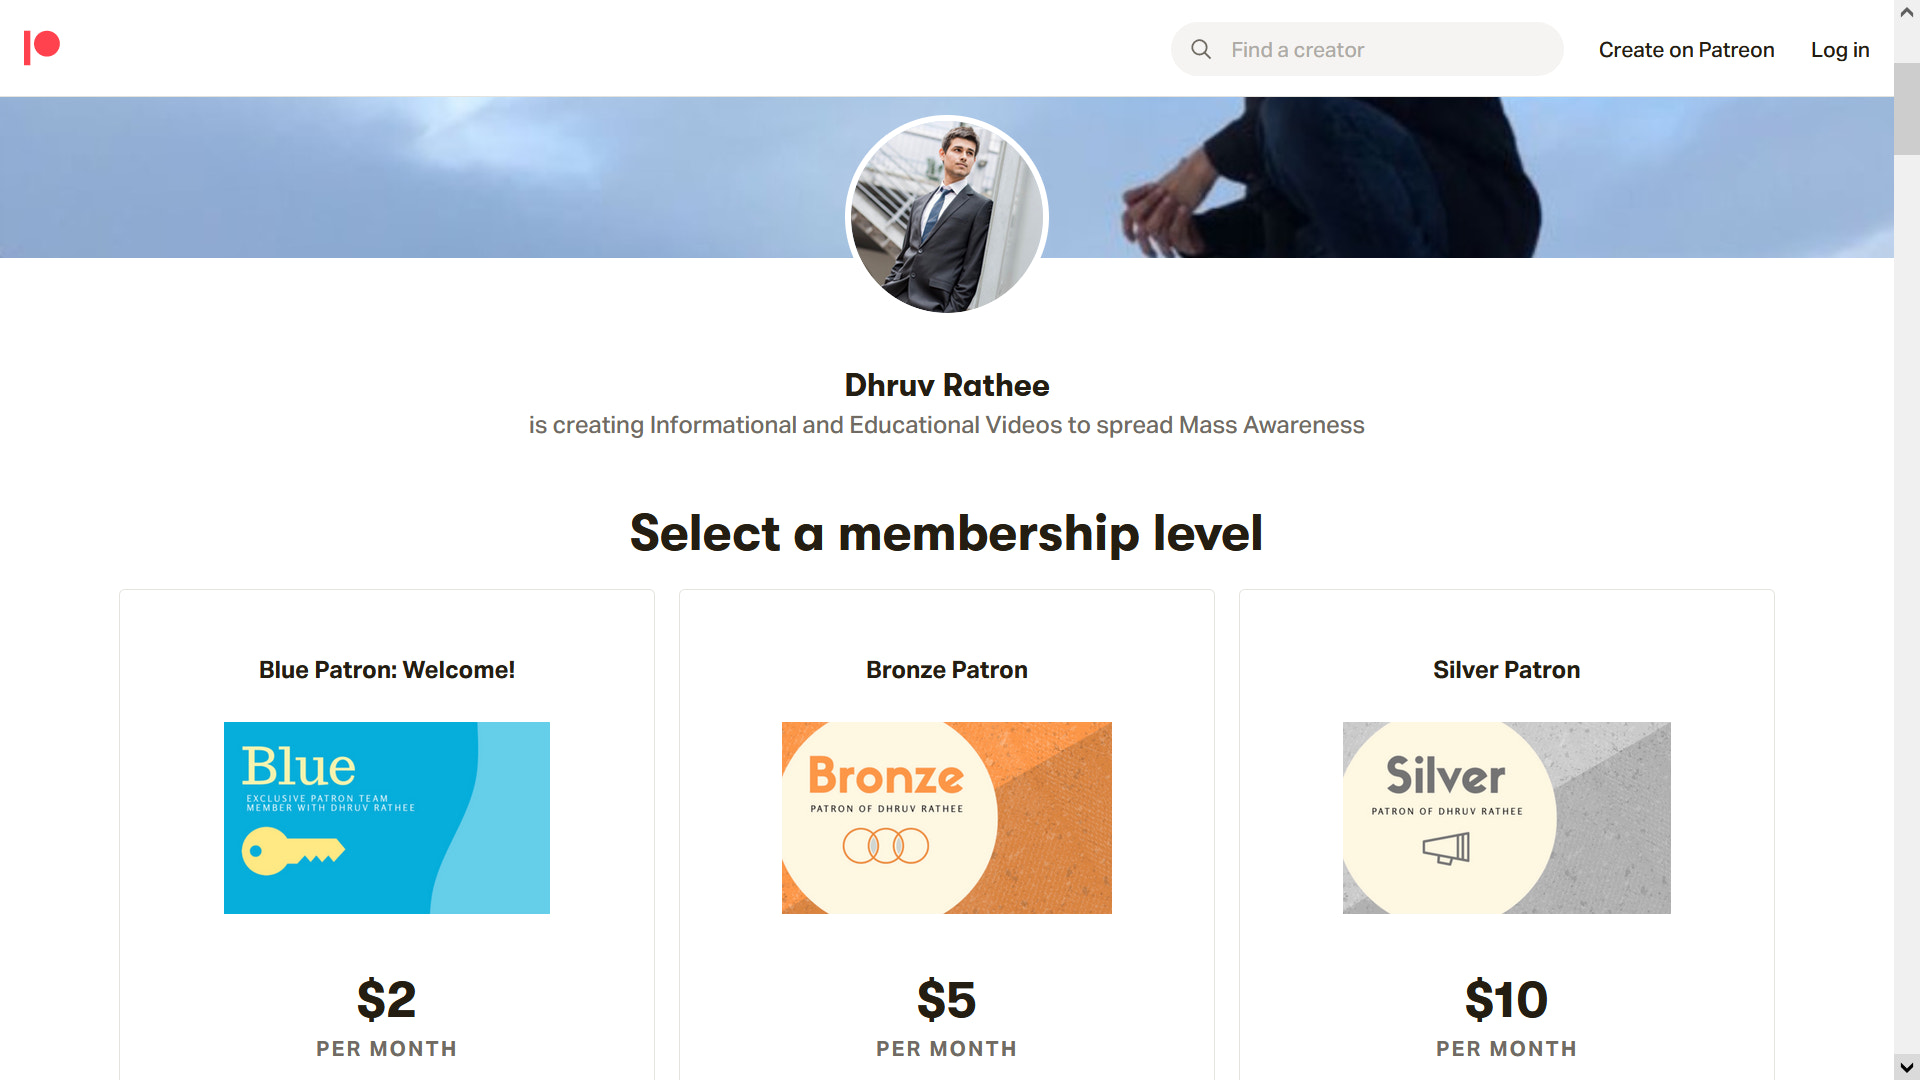This screenshot has height=1080, width=1920.
Task: Click the creator banner cover image
Action: click(x=400, y=180)
